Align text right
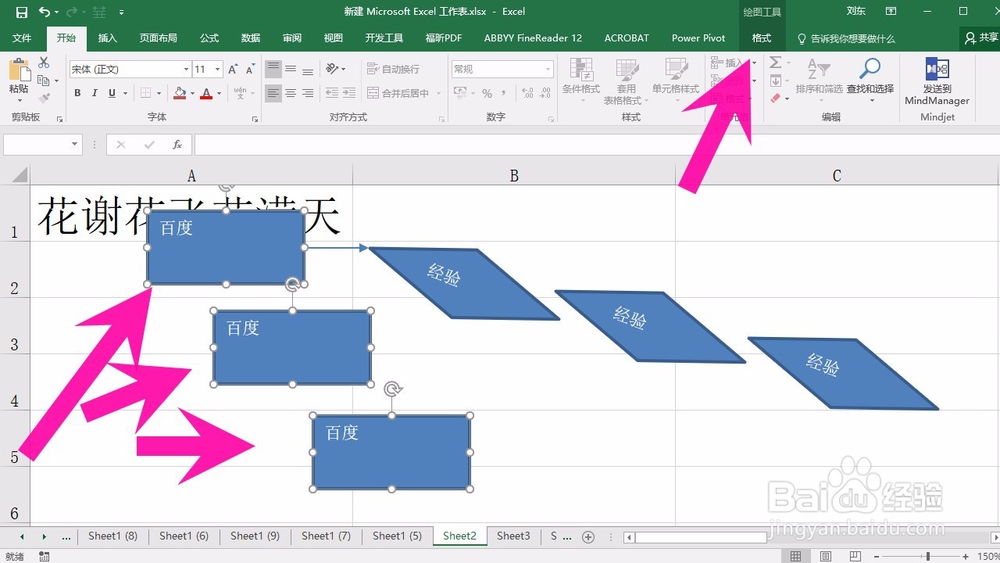1000x563 pixels. (x=308, y=93)
